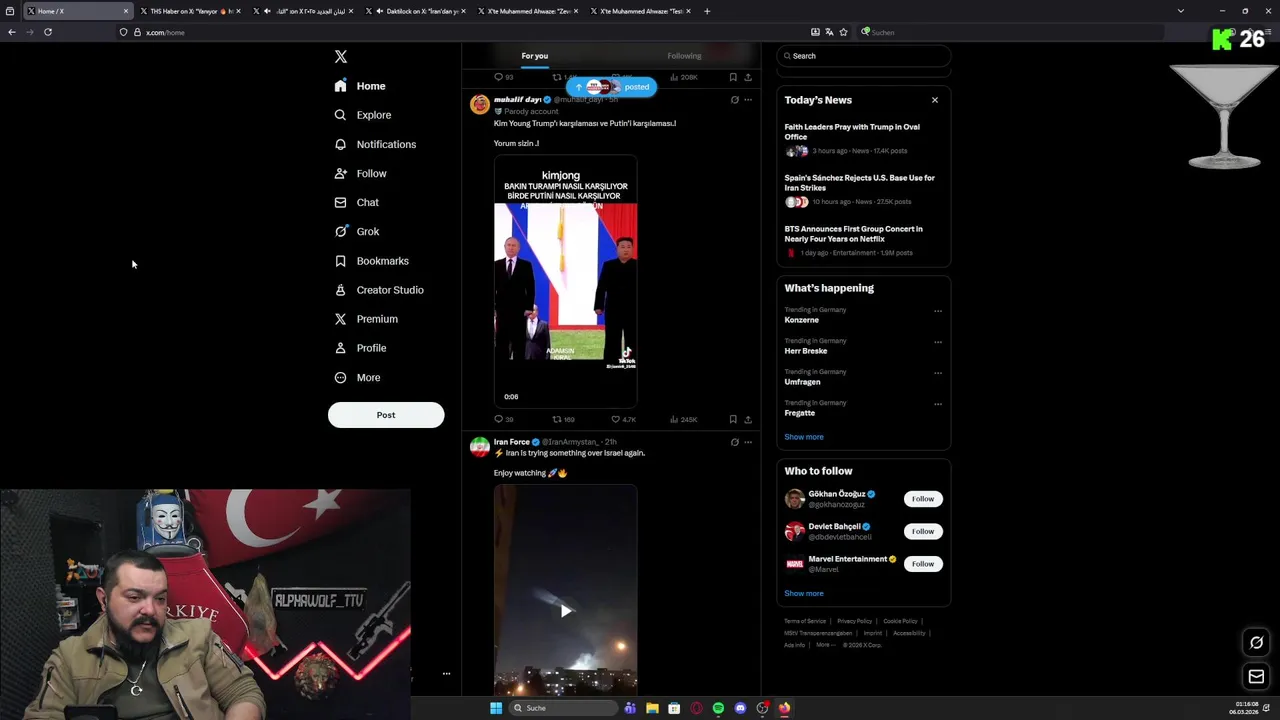This screenshot has width=1280, height=720.
Task: Open more menu on muhalif dayı post
Action: (x=748, y=100)
